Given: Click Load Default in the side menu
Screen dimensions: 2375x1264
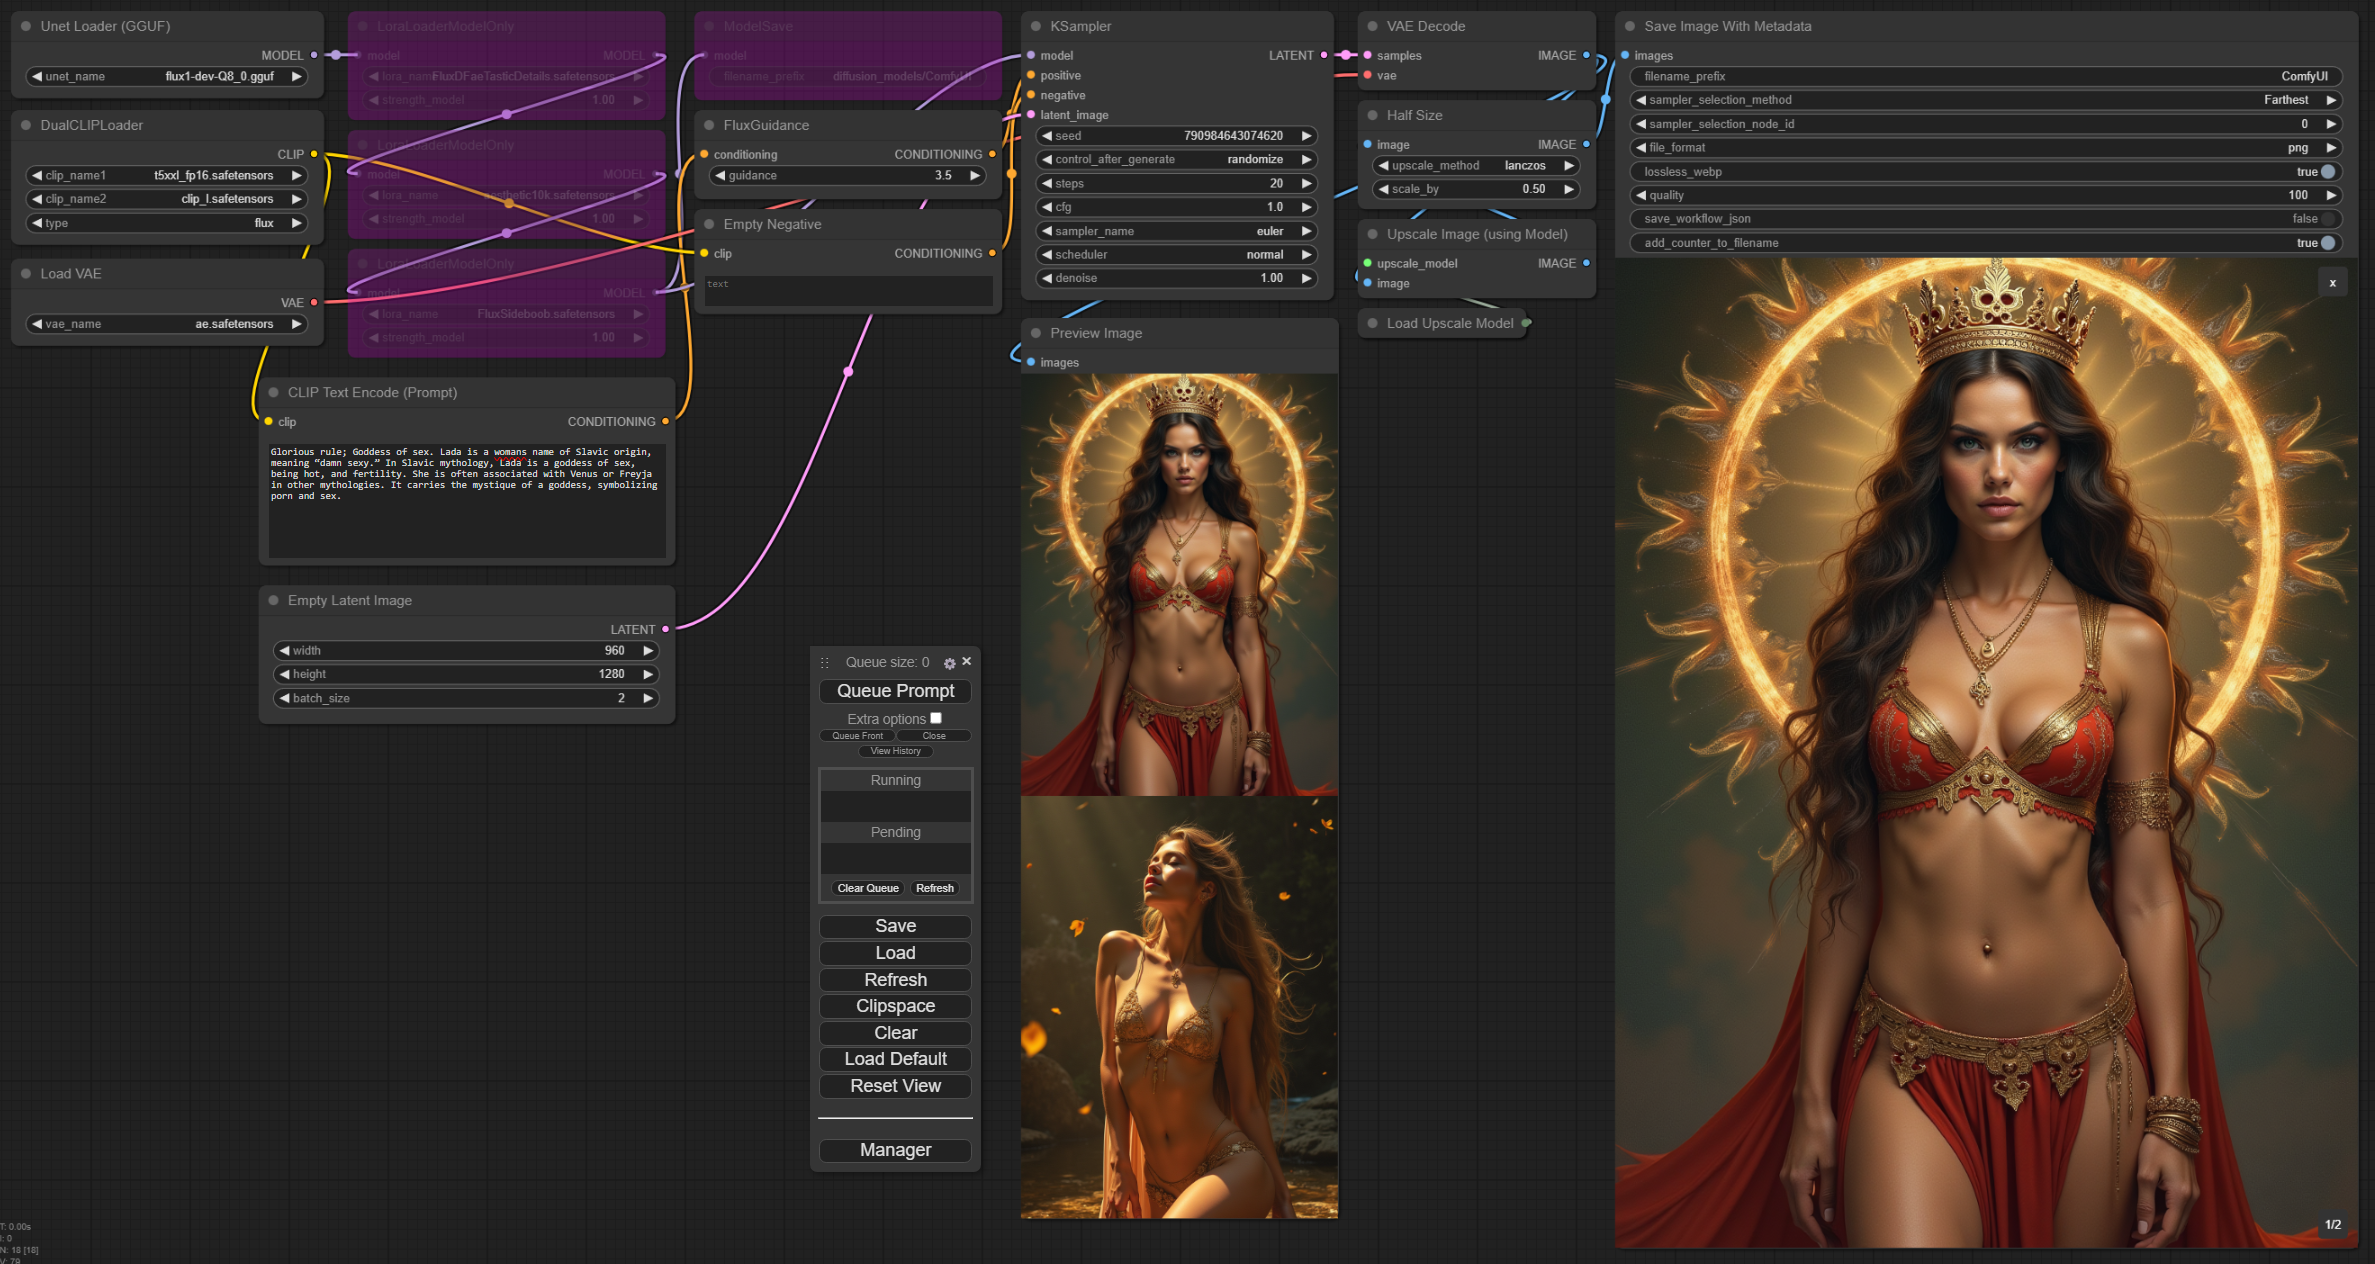Looking at the screenshot, I should click(x=895, y=1059).
